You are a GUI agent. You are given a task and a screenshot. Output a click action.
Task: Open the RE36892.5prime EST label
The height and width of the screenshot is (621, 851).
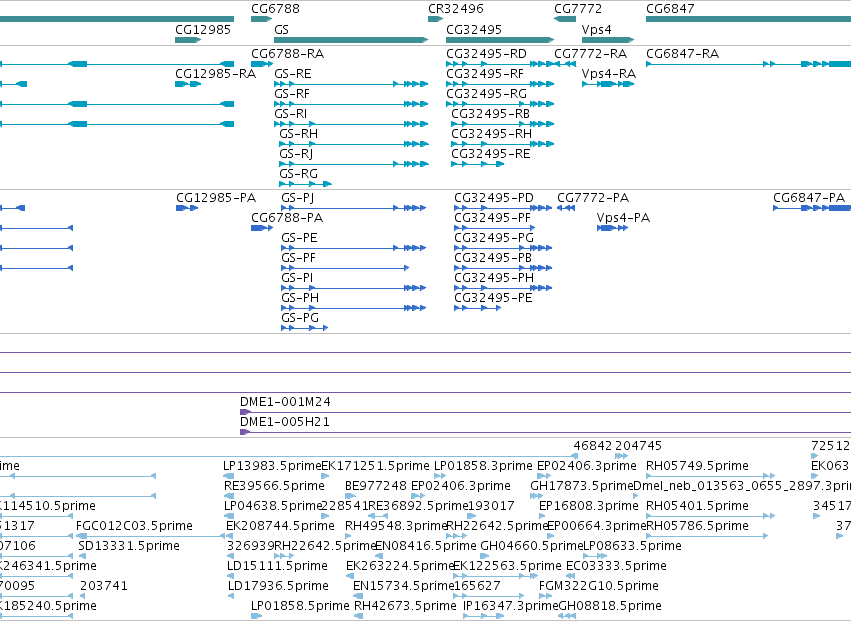418,506
